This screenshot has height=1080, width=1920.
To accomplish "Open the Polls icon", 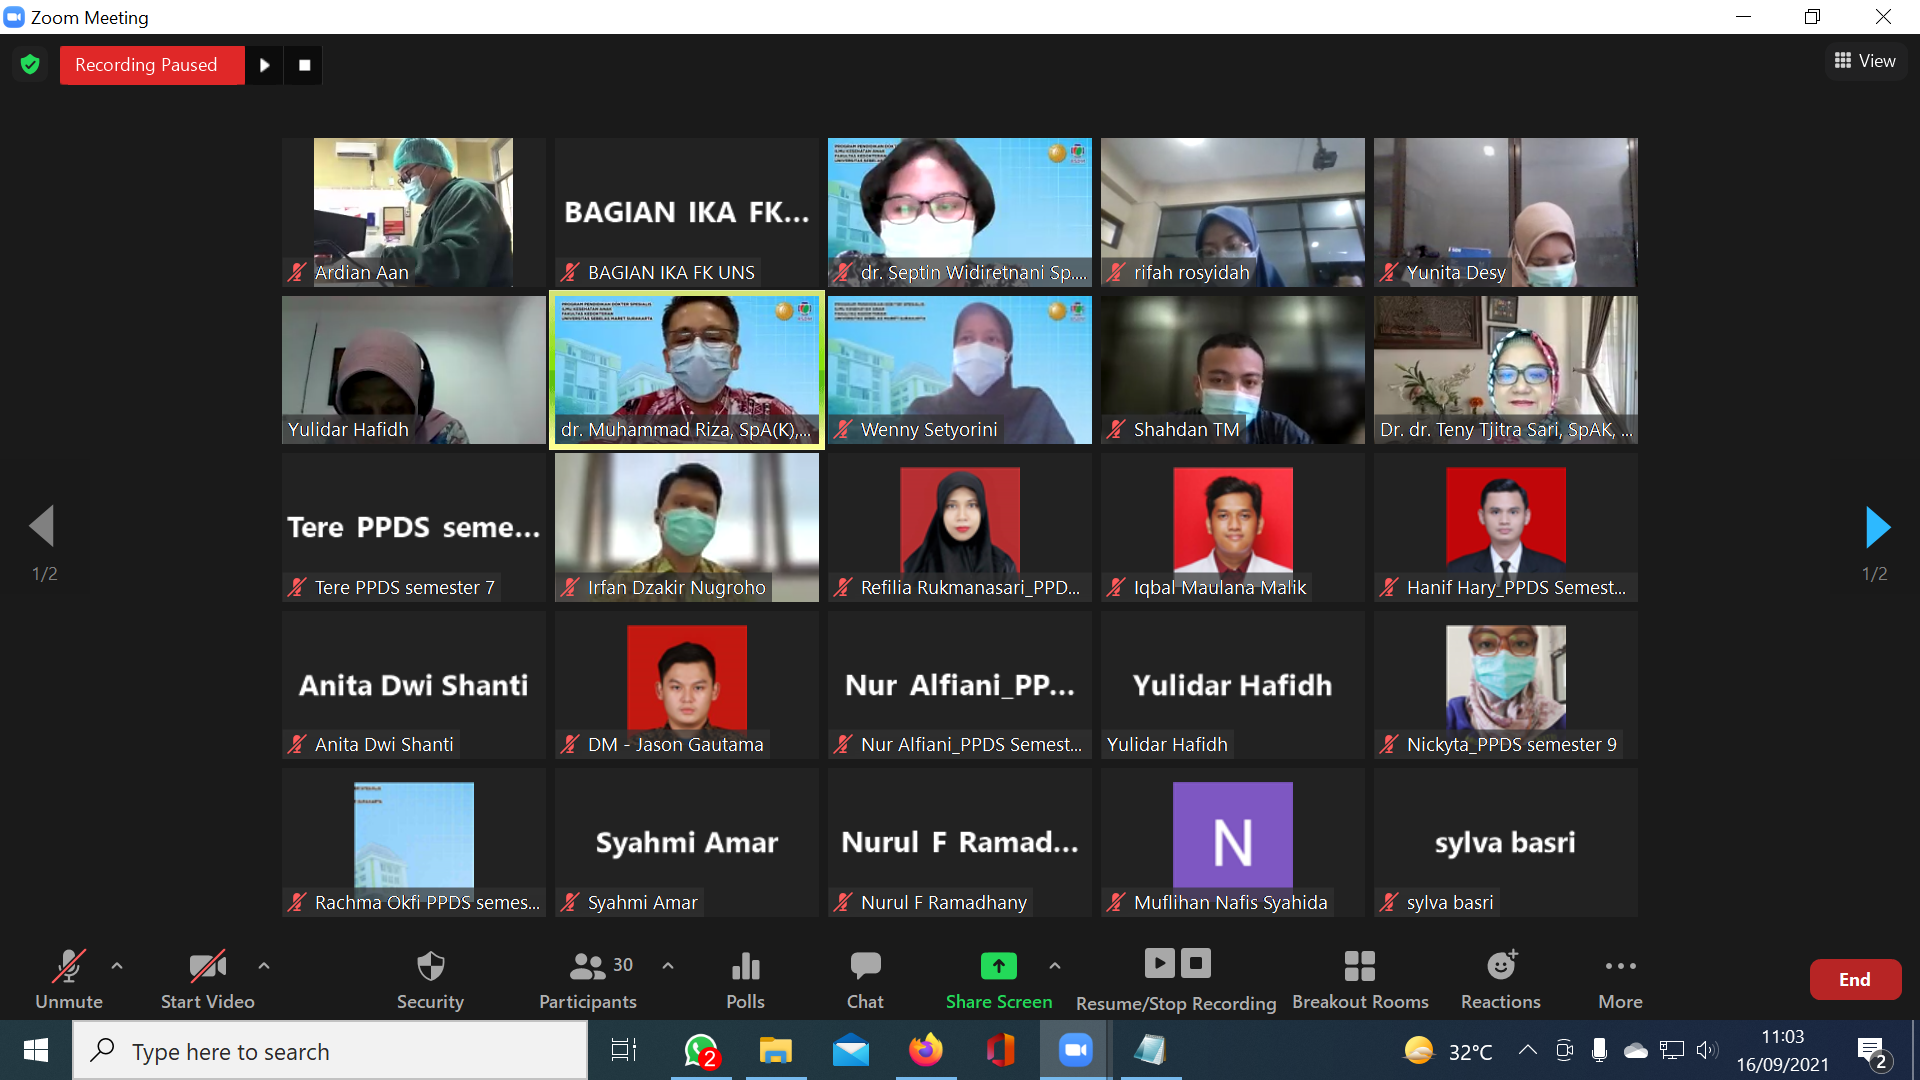I will pos(745,979).
